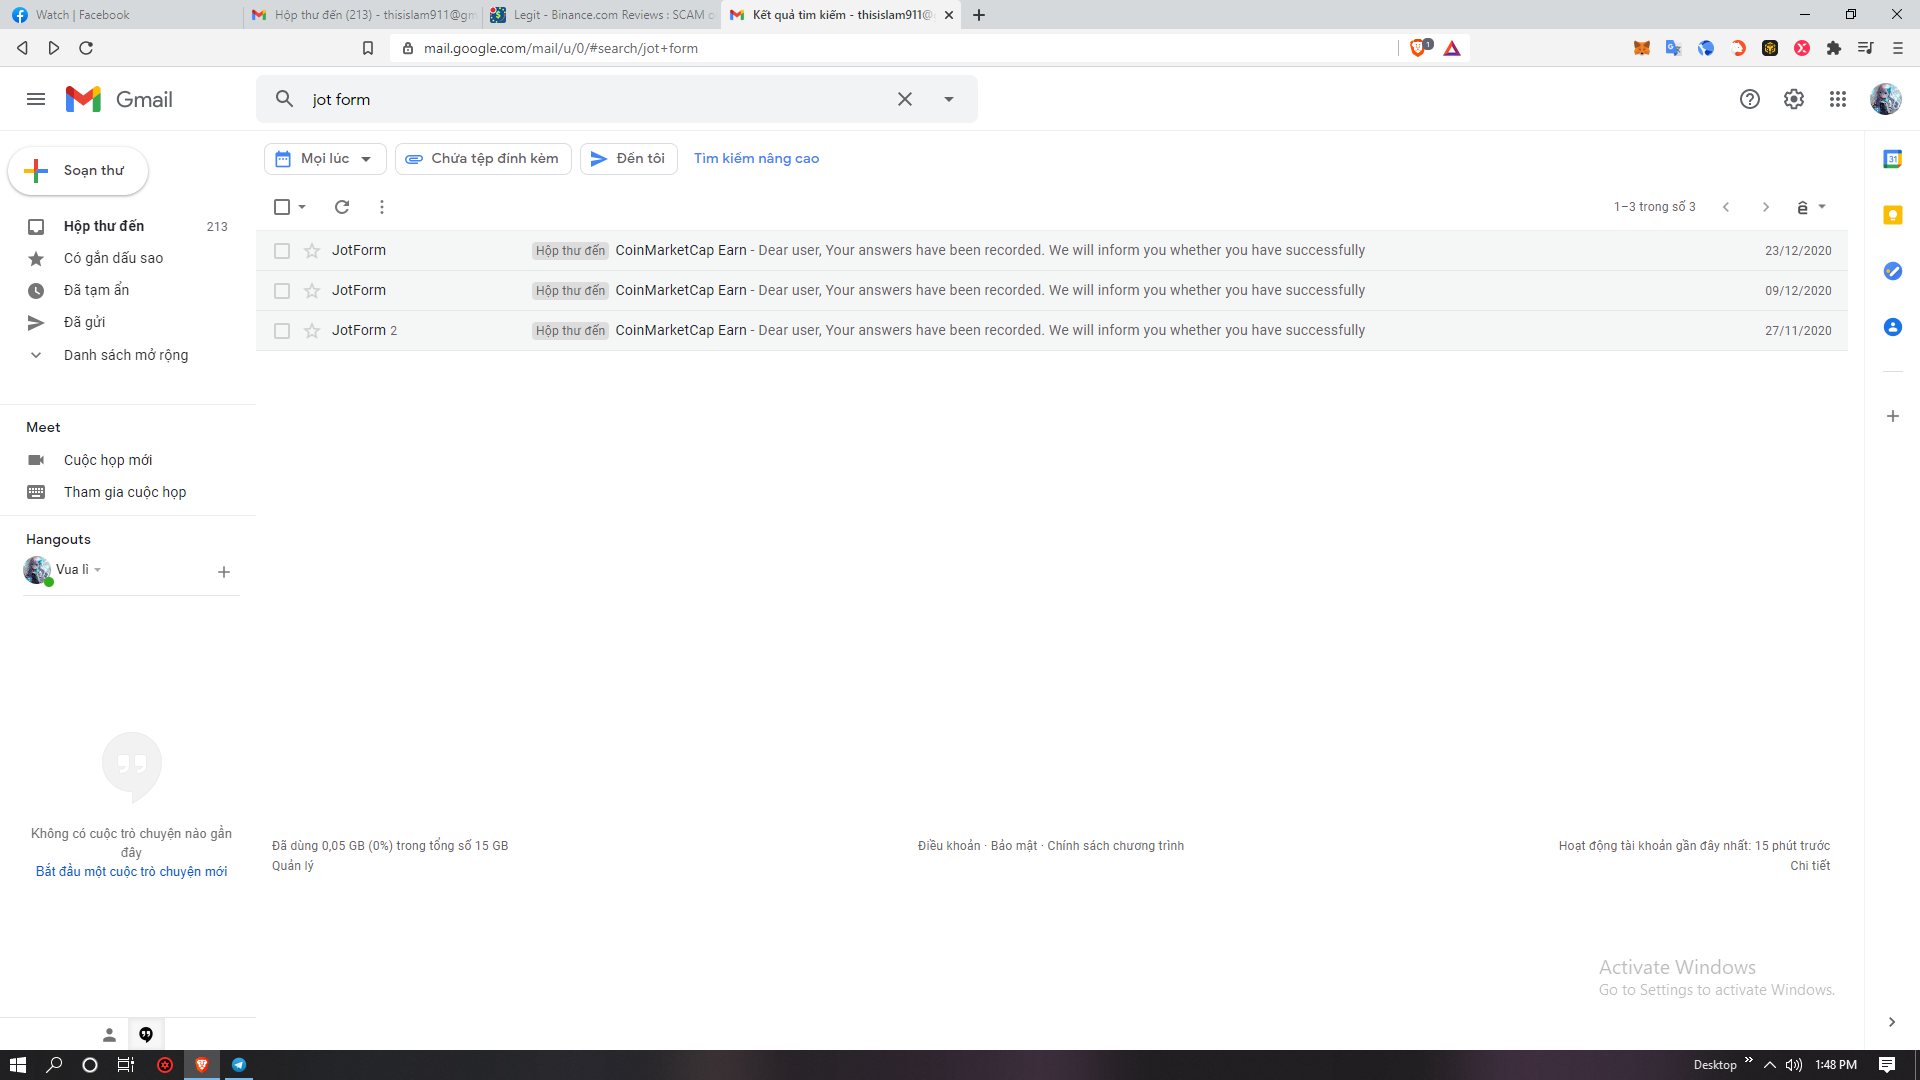Click the Support help question icon
This screenshot has width=1920, height=1080.
pyautogui.click(x=1749, y=99)
